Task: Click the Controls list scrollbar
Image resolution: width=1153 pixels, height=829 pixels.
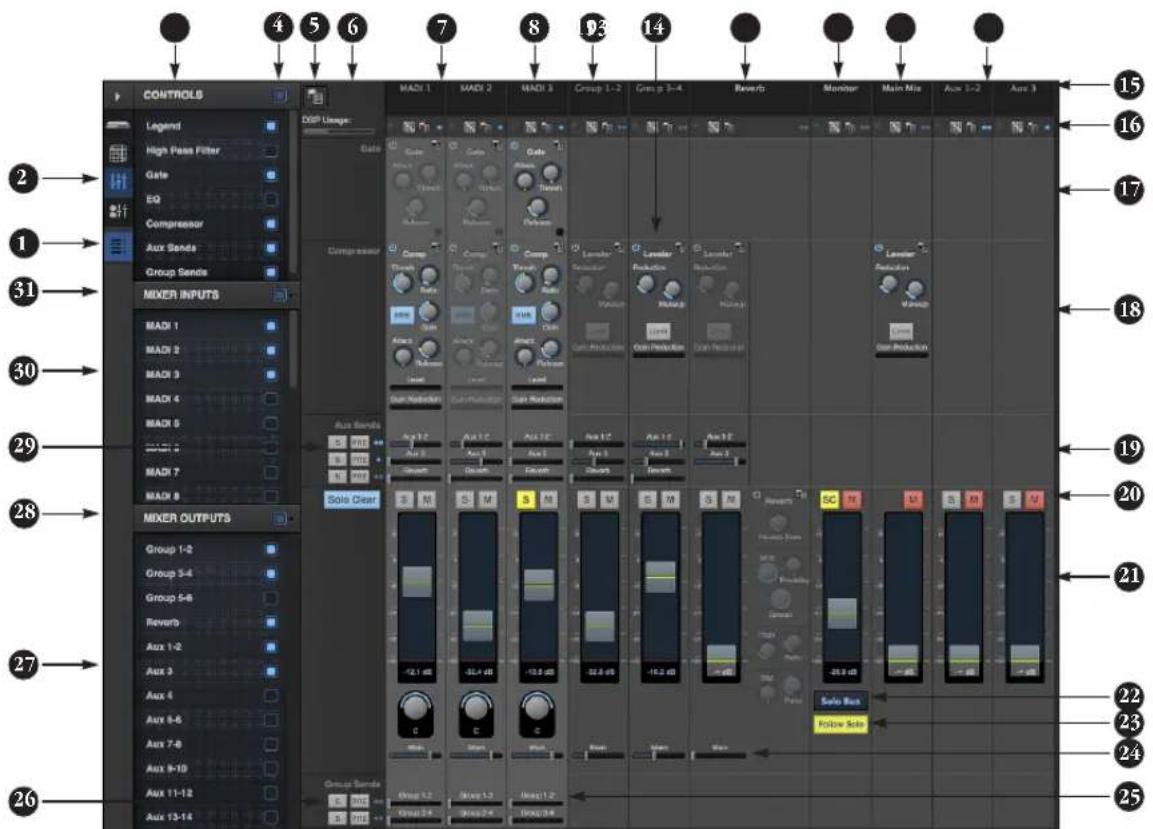Action: pyautogui.click(x=293, y=193)
